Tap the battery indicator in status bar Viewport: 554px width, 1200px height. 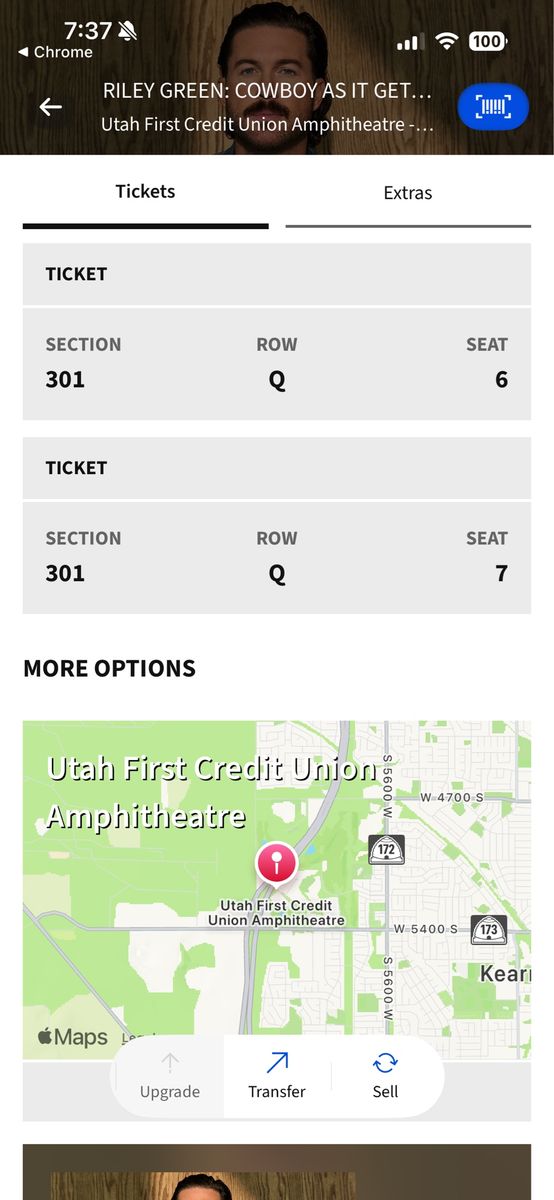[487, 41]
